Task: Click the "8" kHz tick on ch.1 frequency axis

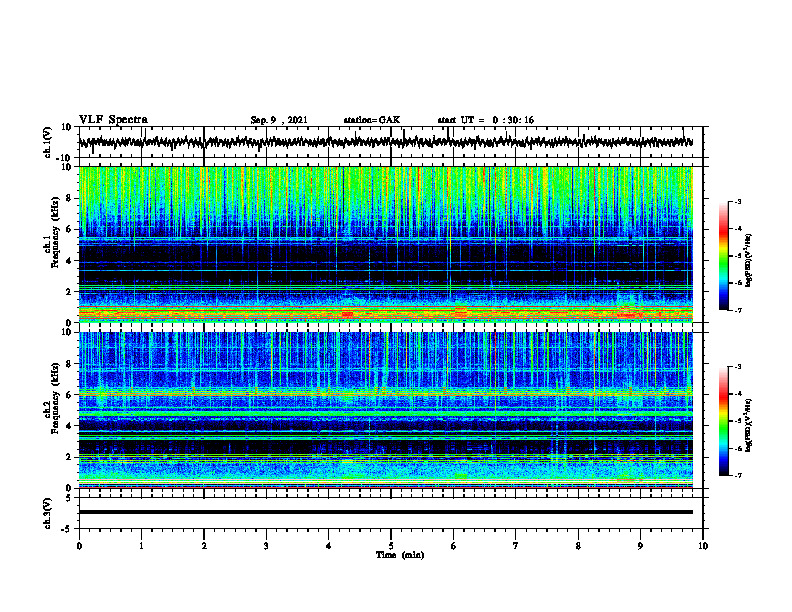Action: click(x=69, y=198)
